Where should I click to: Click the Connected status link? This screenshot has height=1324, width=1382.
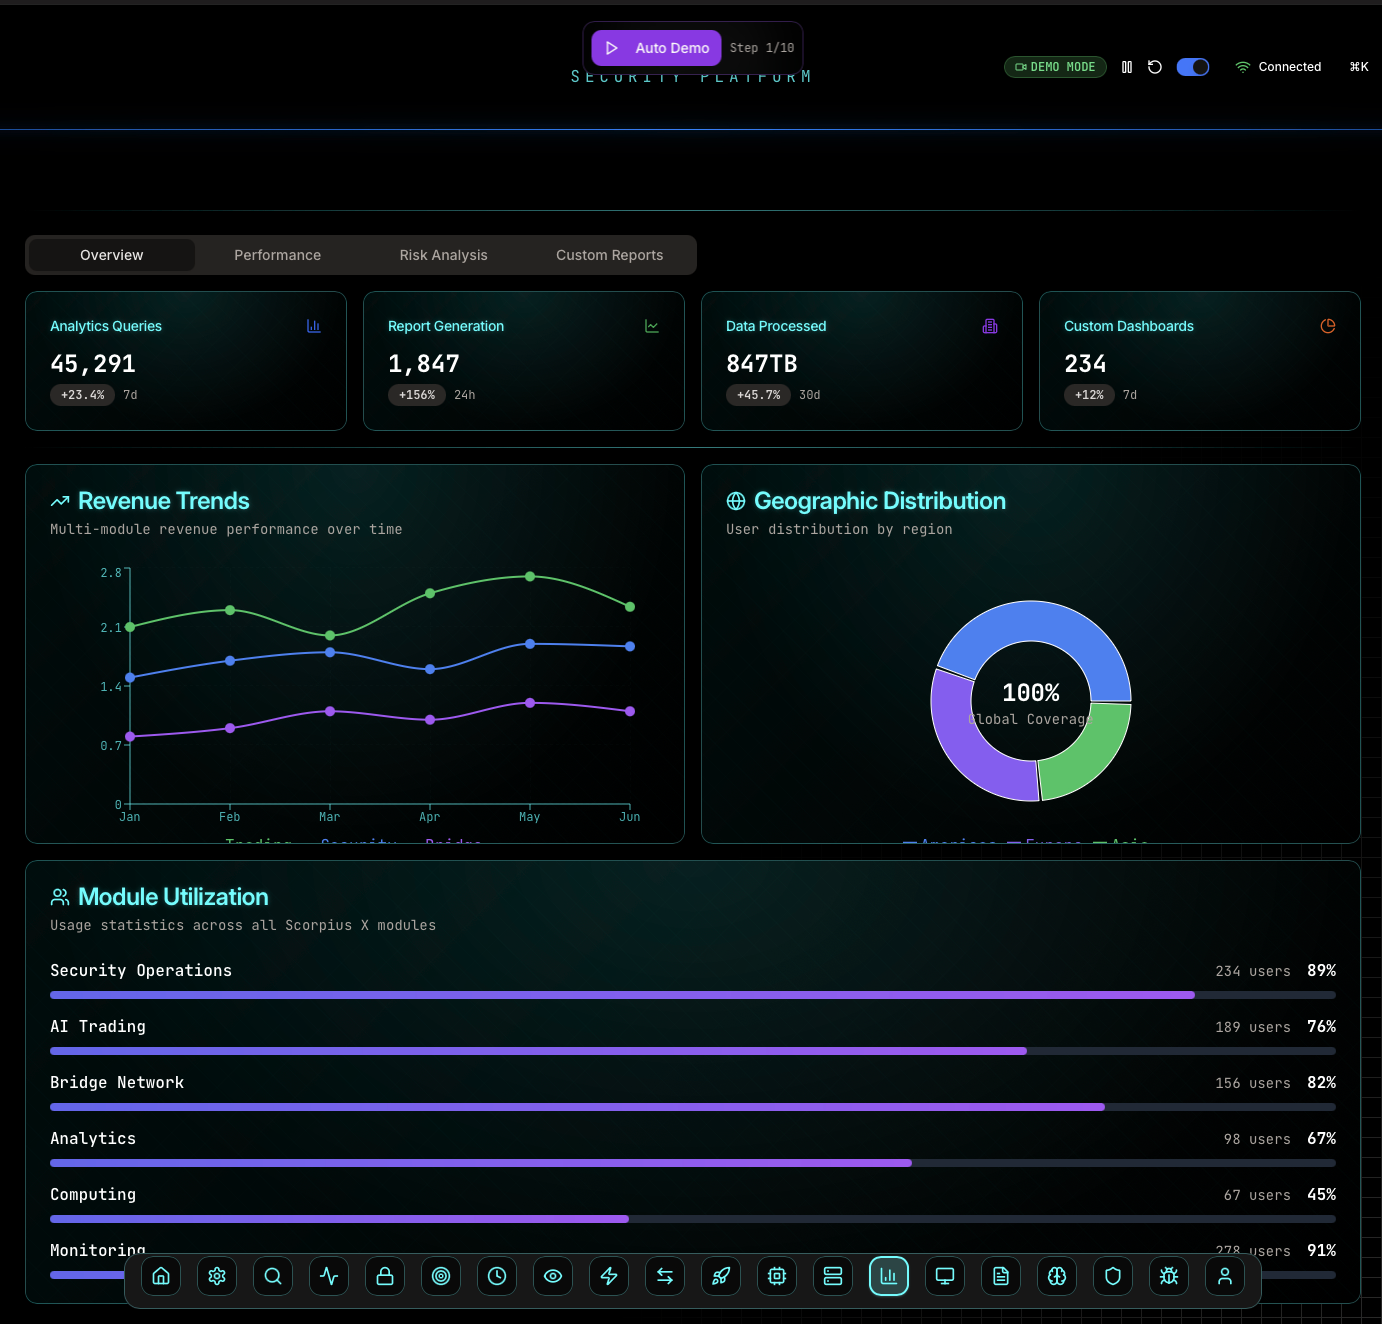1289,66
